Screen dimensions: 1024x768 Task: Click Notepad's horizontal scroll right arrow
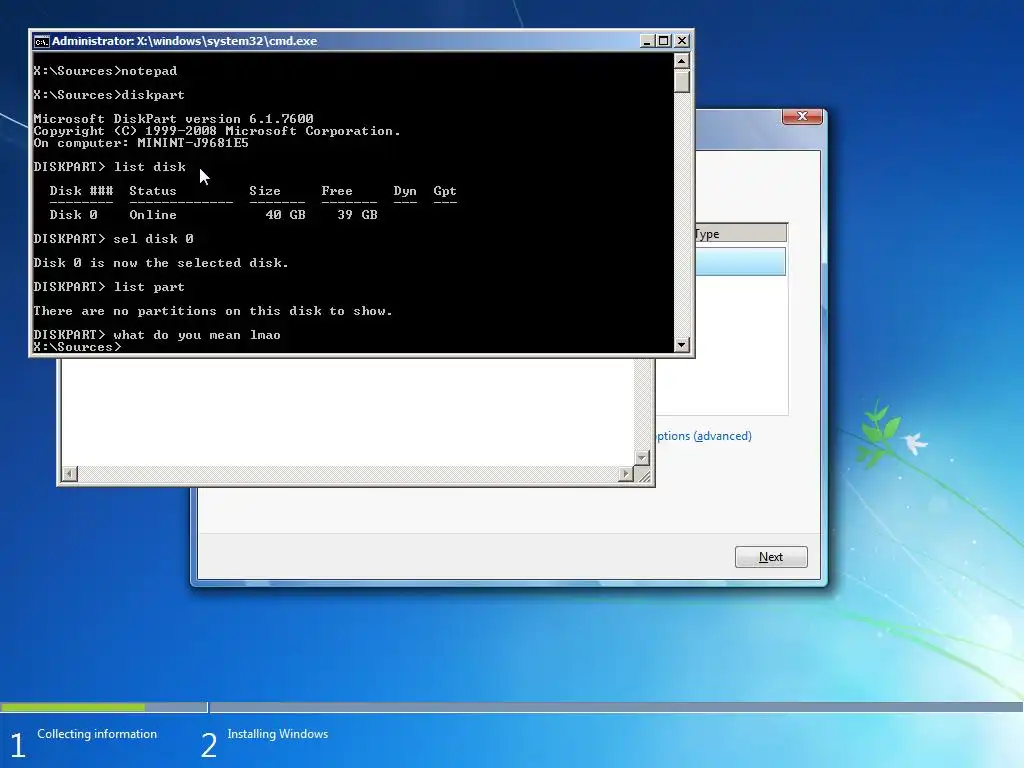tap(626, 474)
